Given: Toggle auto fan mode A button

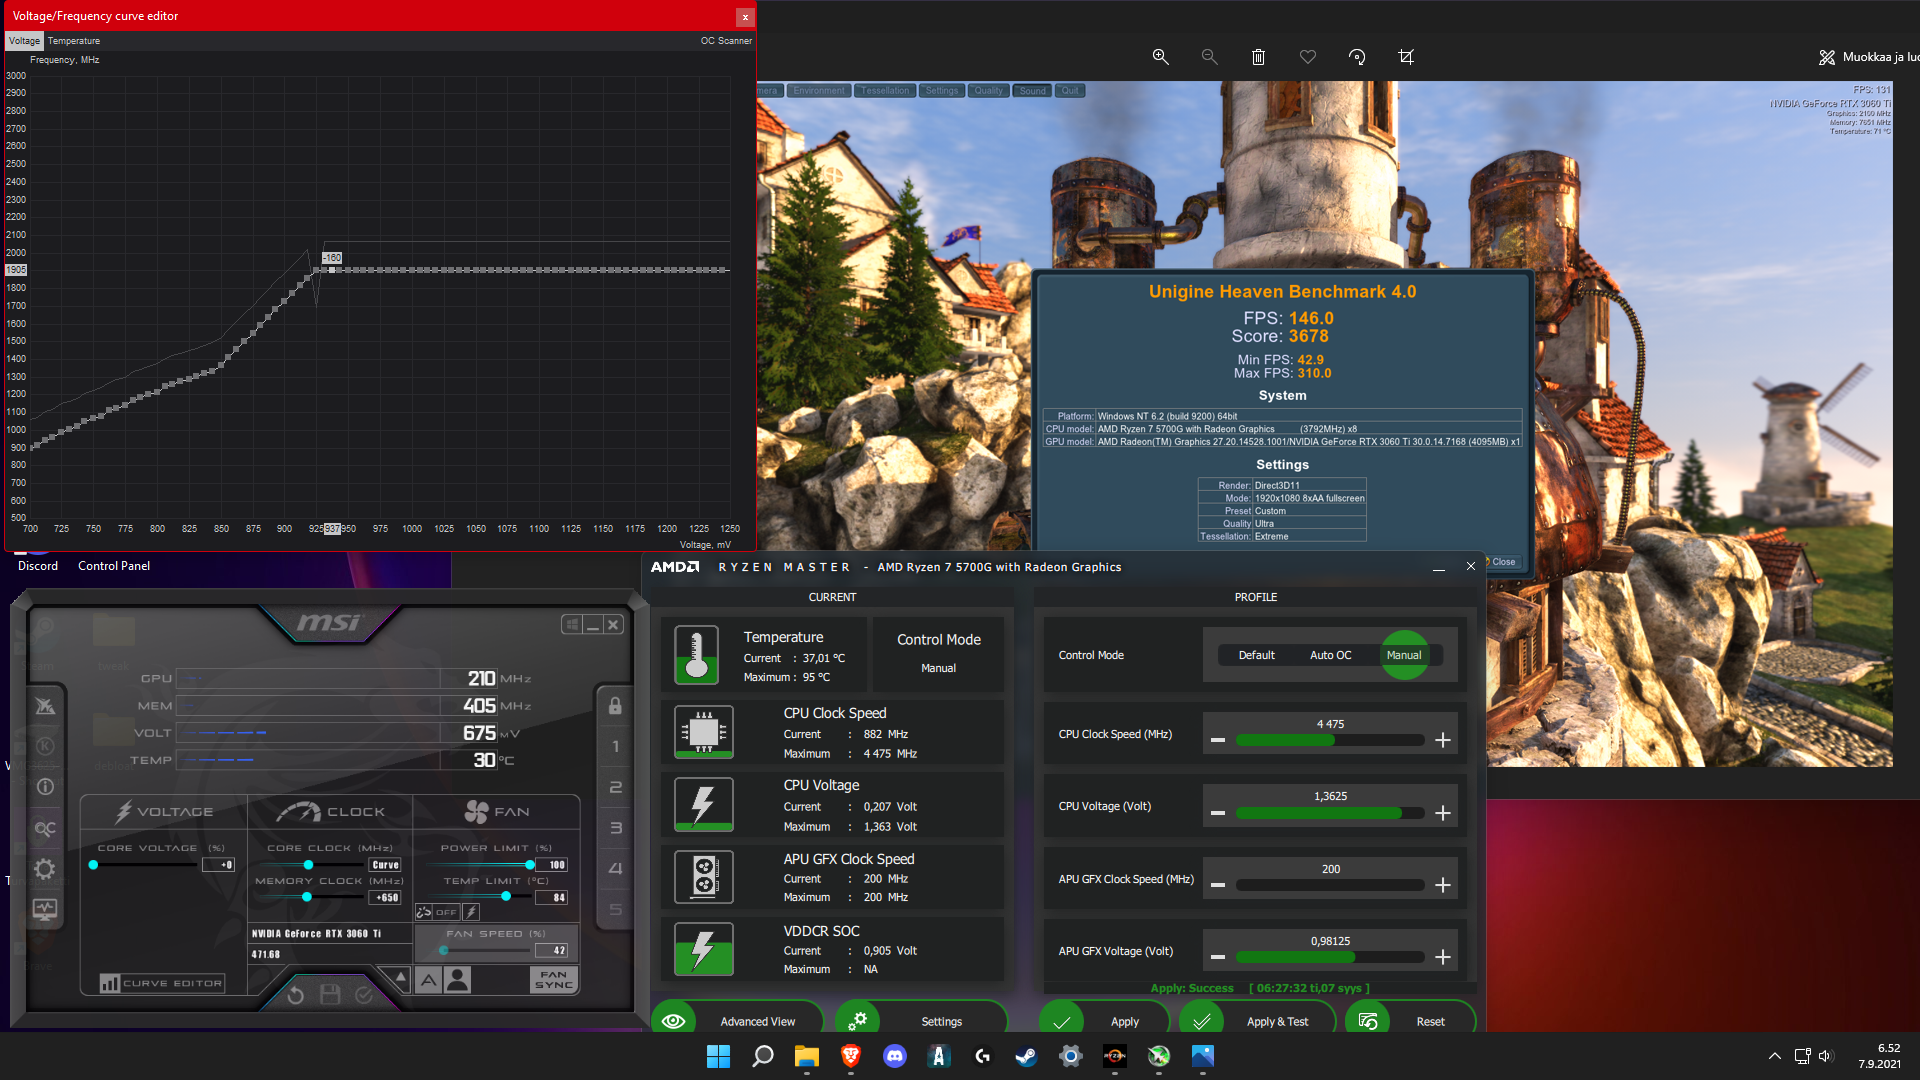Looking at the screenshot, I should 428,980.
